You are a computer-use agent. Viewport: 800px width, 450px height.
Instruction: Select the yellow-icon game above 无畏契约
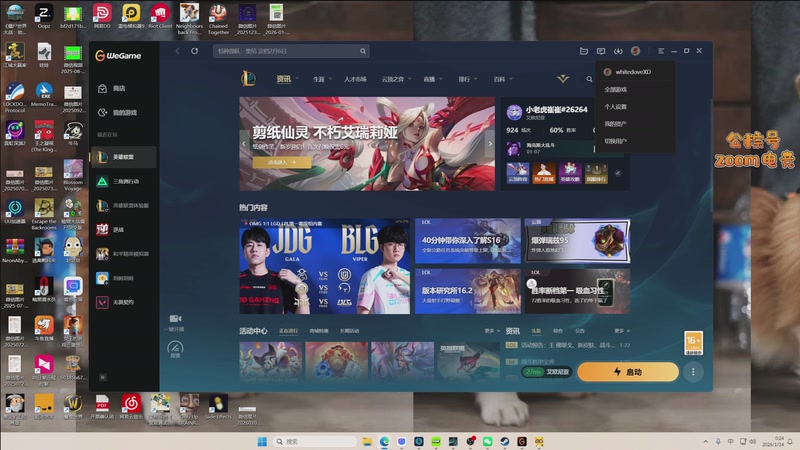(x=123, y=278)
